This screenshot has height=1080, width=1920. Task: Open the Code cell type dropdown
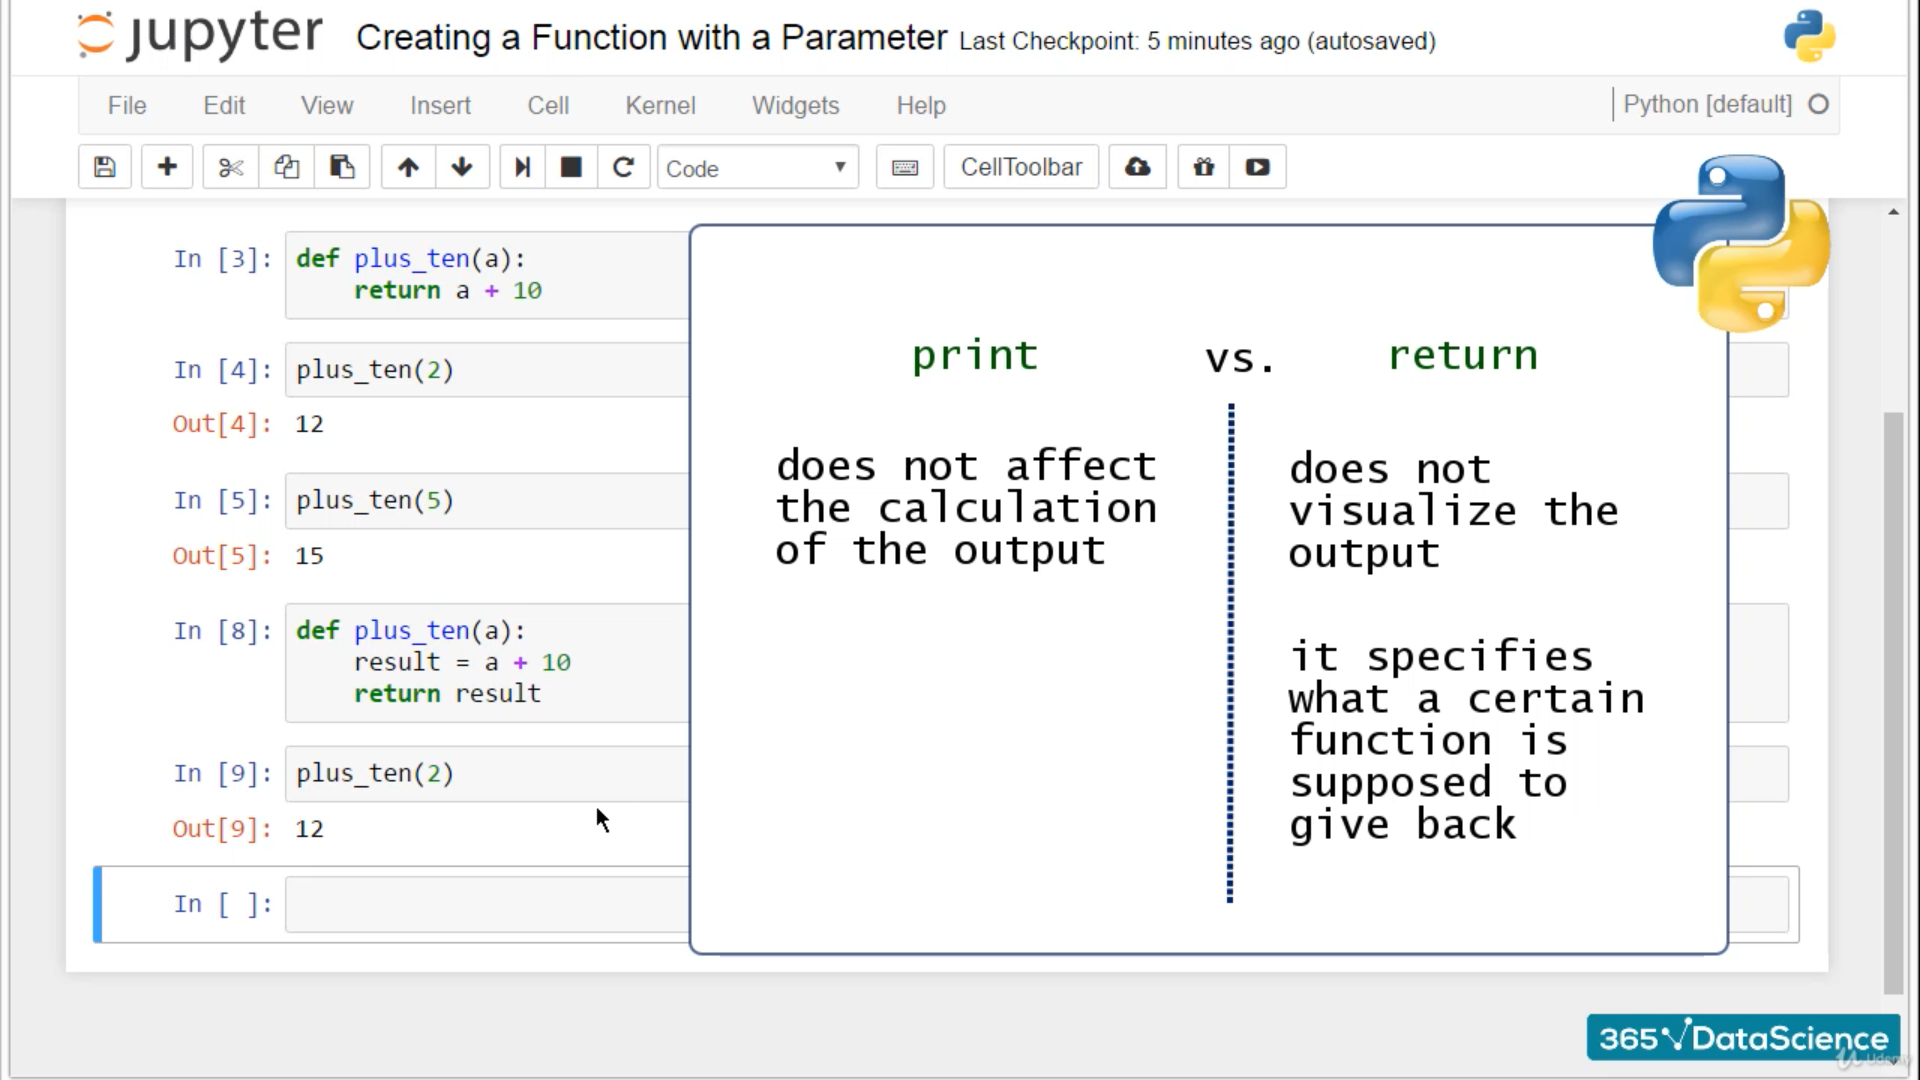(756, 168)
